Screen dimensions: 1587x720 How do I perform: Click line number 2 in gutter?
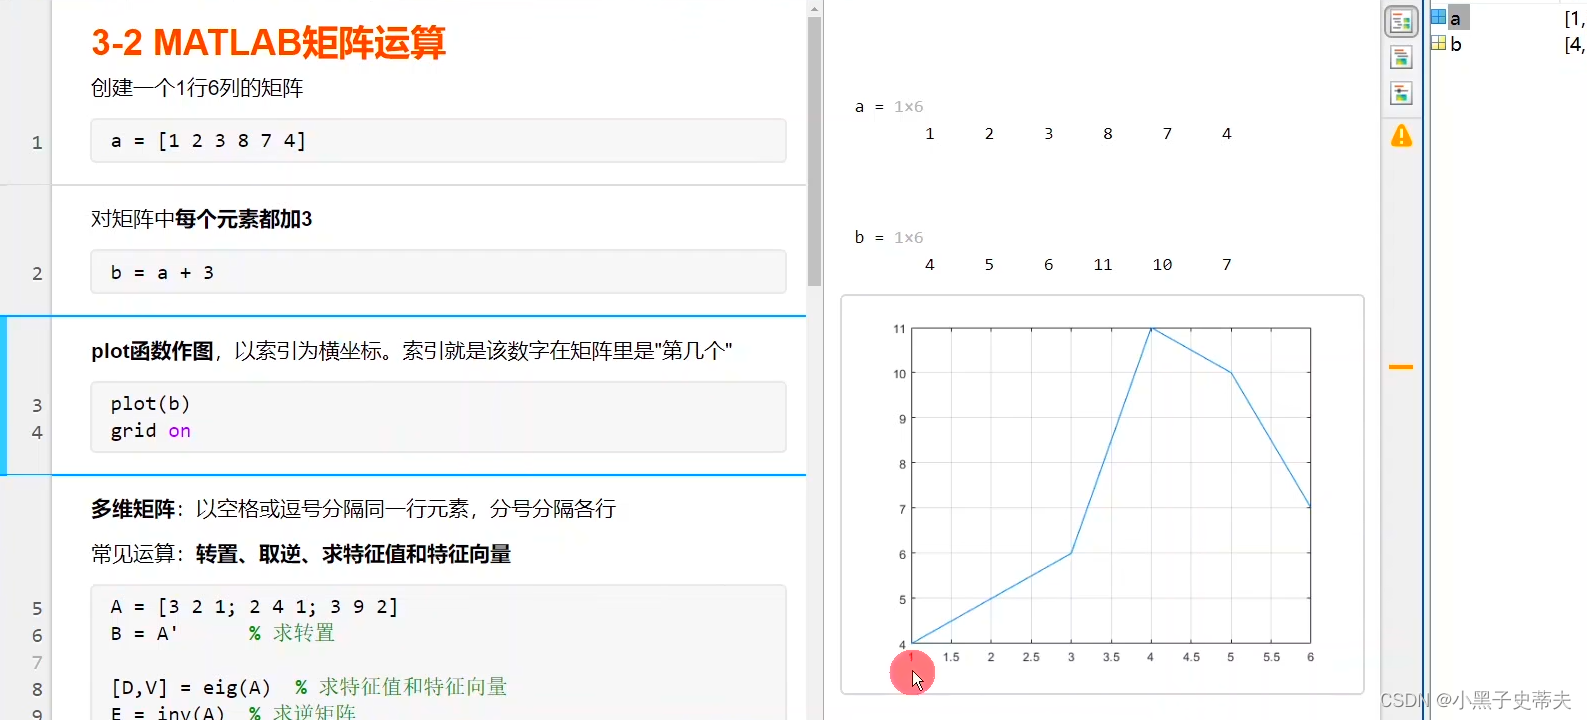(37, 273)
